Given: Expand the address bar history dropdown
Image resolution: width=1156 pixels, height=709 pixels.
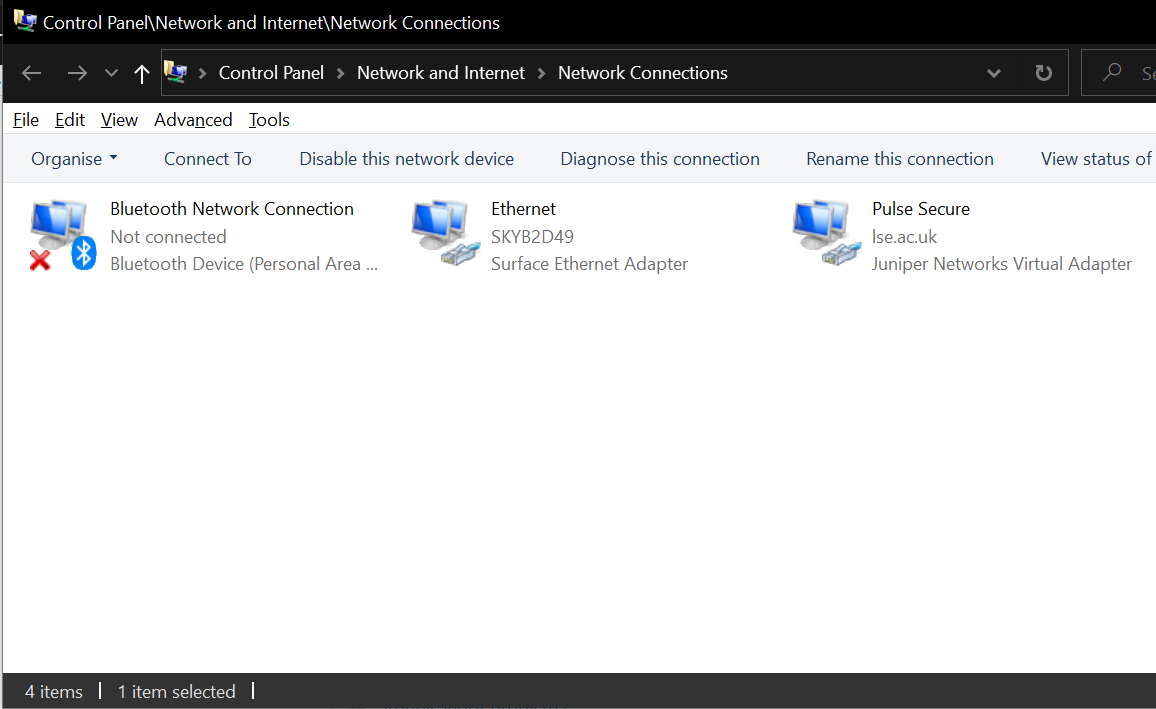Looking at the screenshot, I should pyautogui.click(x=994, y=73).
